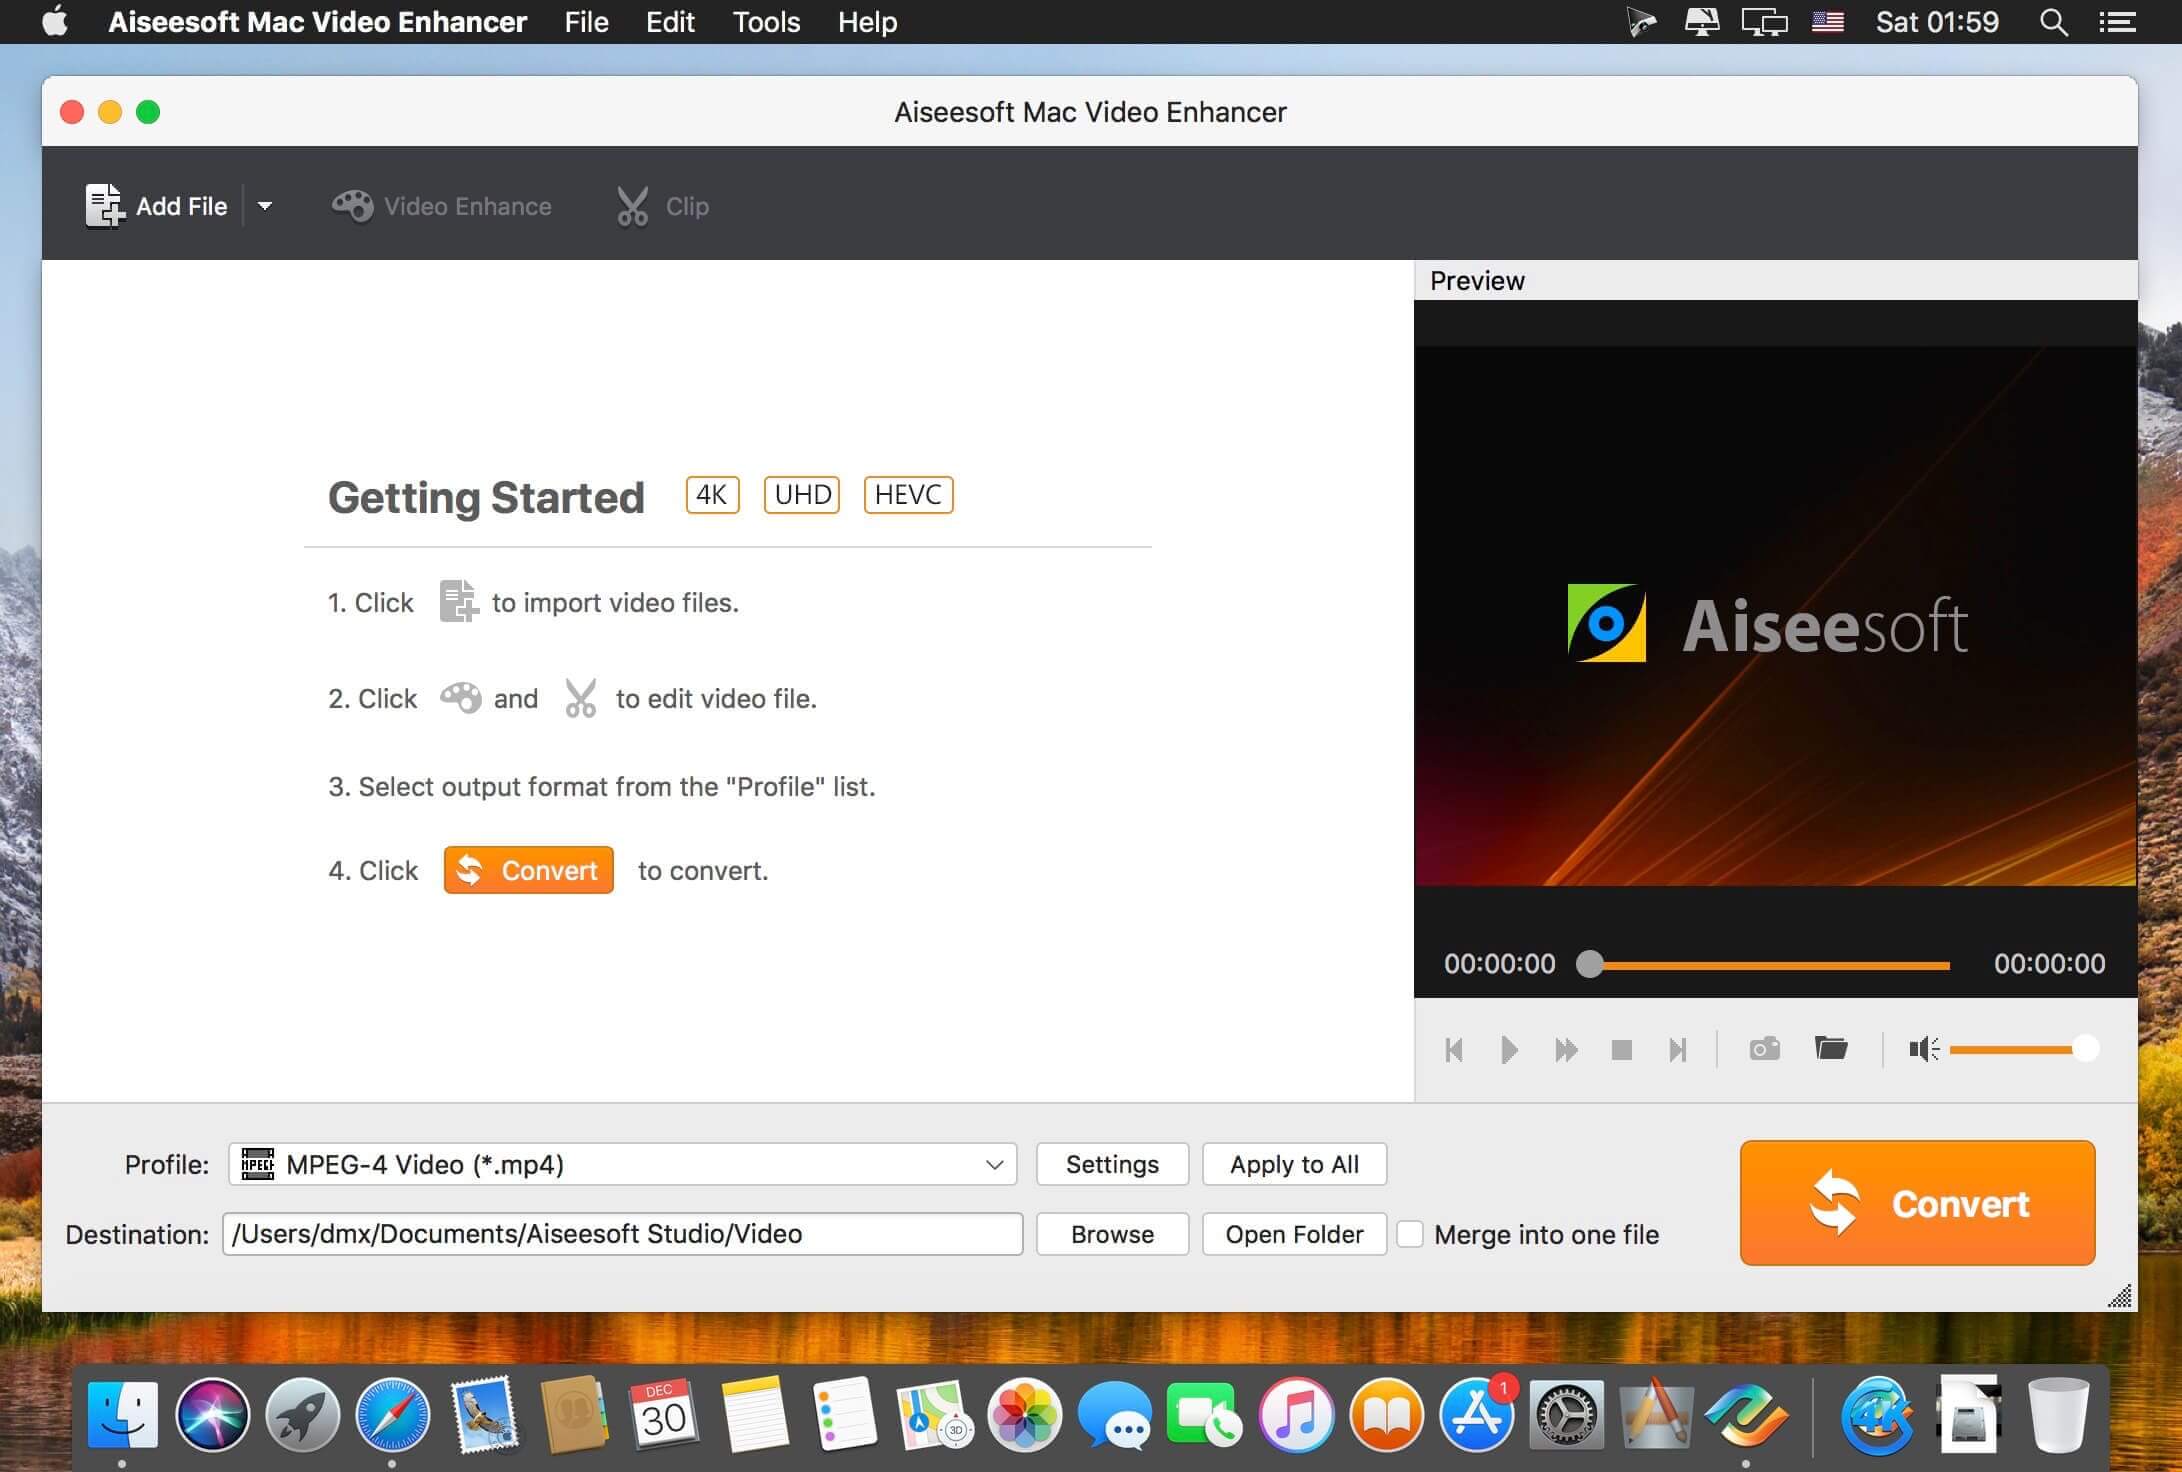Click the 4K badge

pos(712,494)
